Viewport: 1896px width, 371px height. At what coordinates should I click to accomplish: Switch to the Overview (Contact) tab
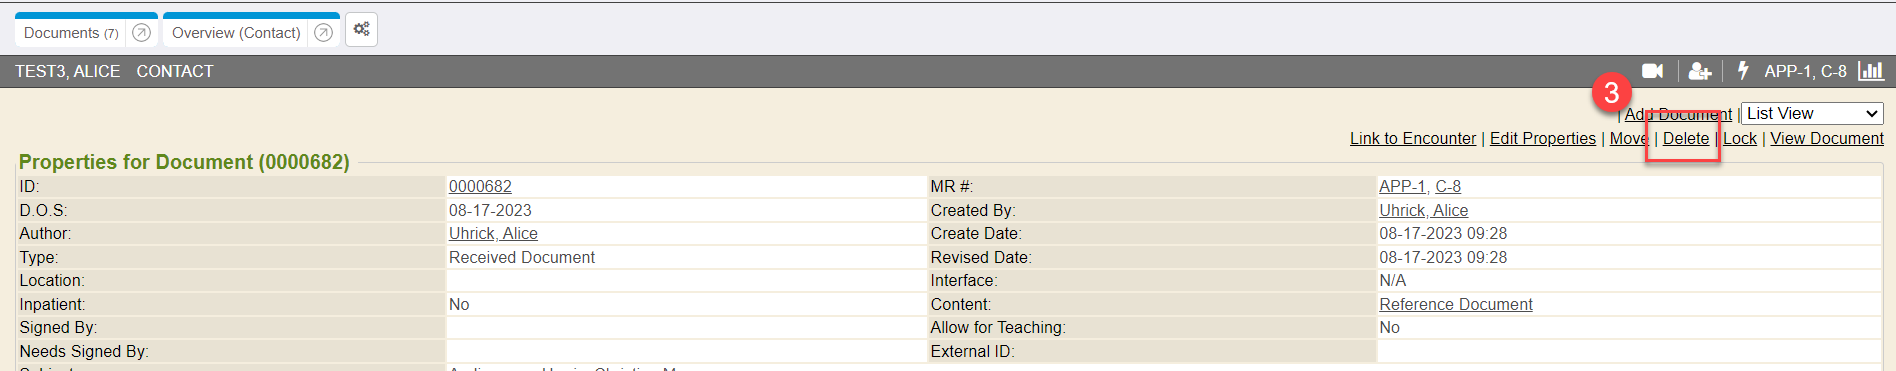pyautogui.click(x=236, y=33)
